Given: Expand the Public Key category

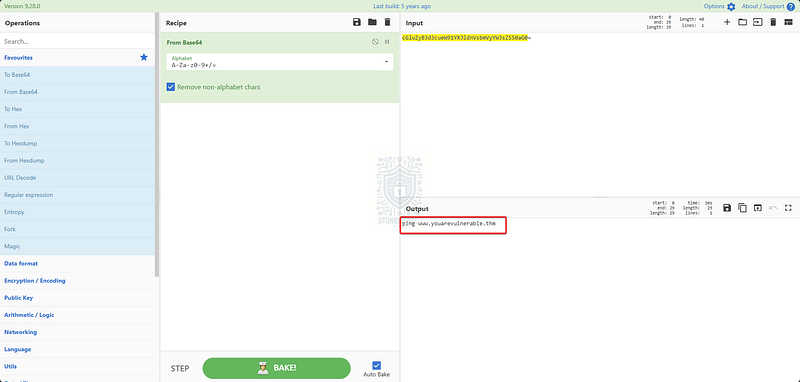Looking at the screenshot, I should 78,298.
